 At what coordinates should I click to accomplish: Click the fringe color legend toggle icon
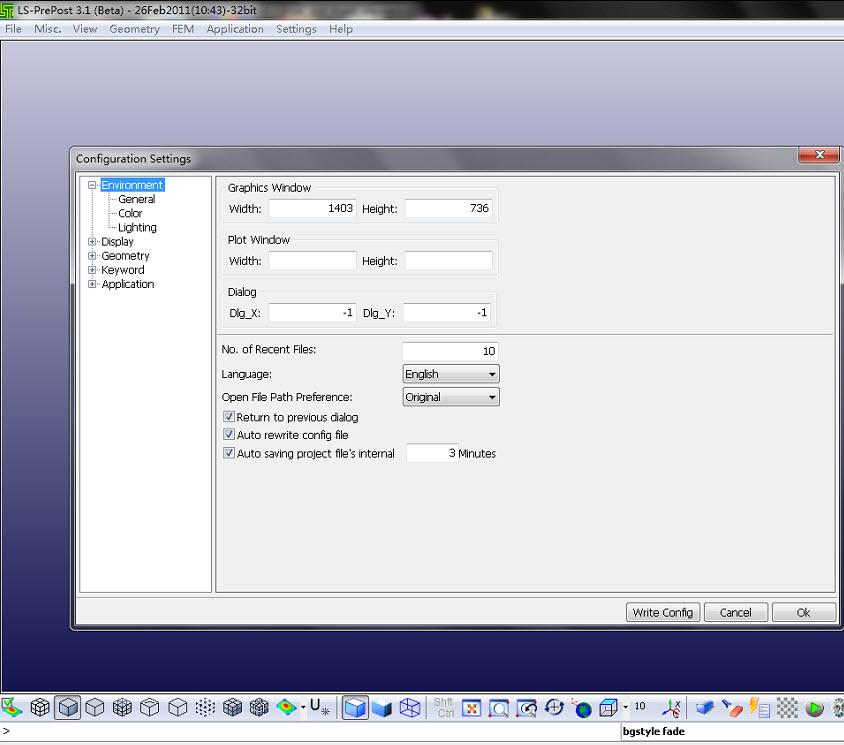[x=12, y=707]
